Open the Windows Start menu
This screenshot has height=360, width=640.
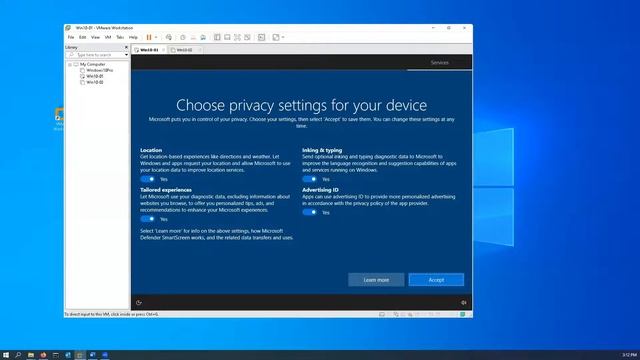[x=6, y=355]
